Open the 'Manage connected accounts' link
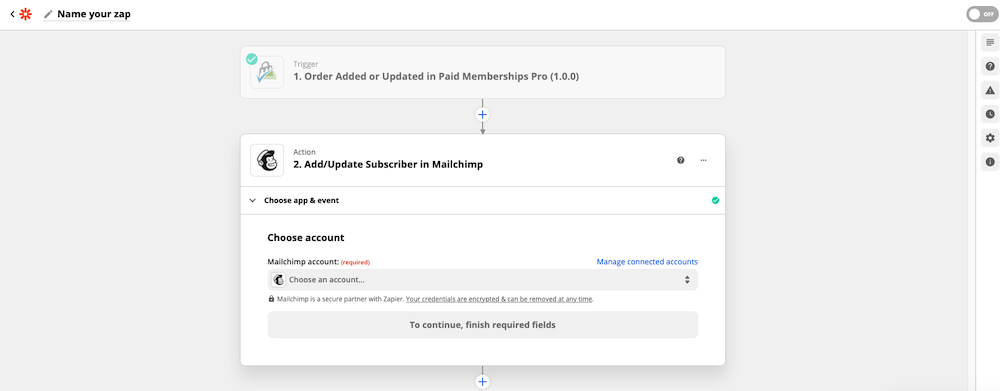The height and width of the screenshot is (391, 1000). [647, 262]
